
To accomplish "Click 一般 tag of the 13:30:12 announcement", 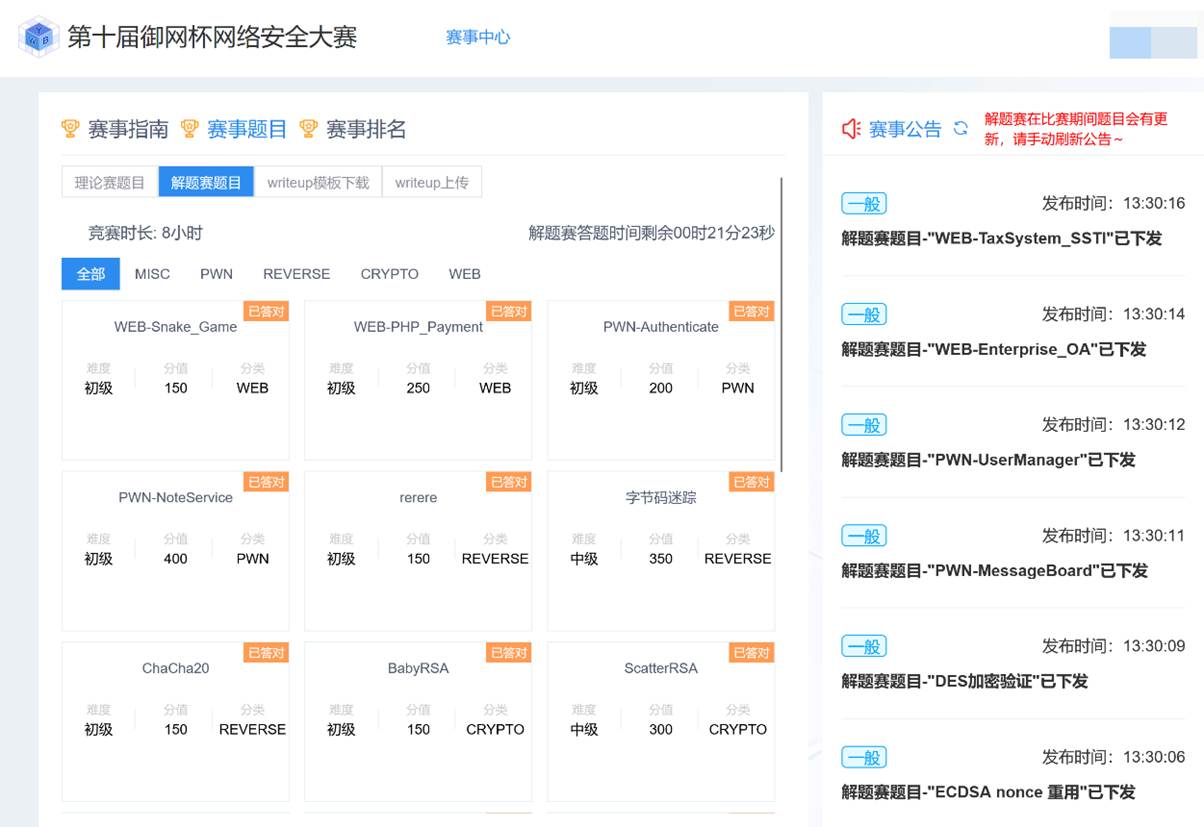I will point(864,425).
